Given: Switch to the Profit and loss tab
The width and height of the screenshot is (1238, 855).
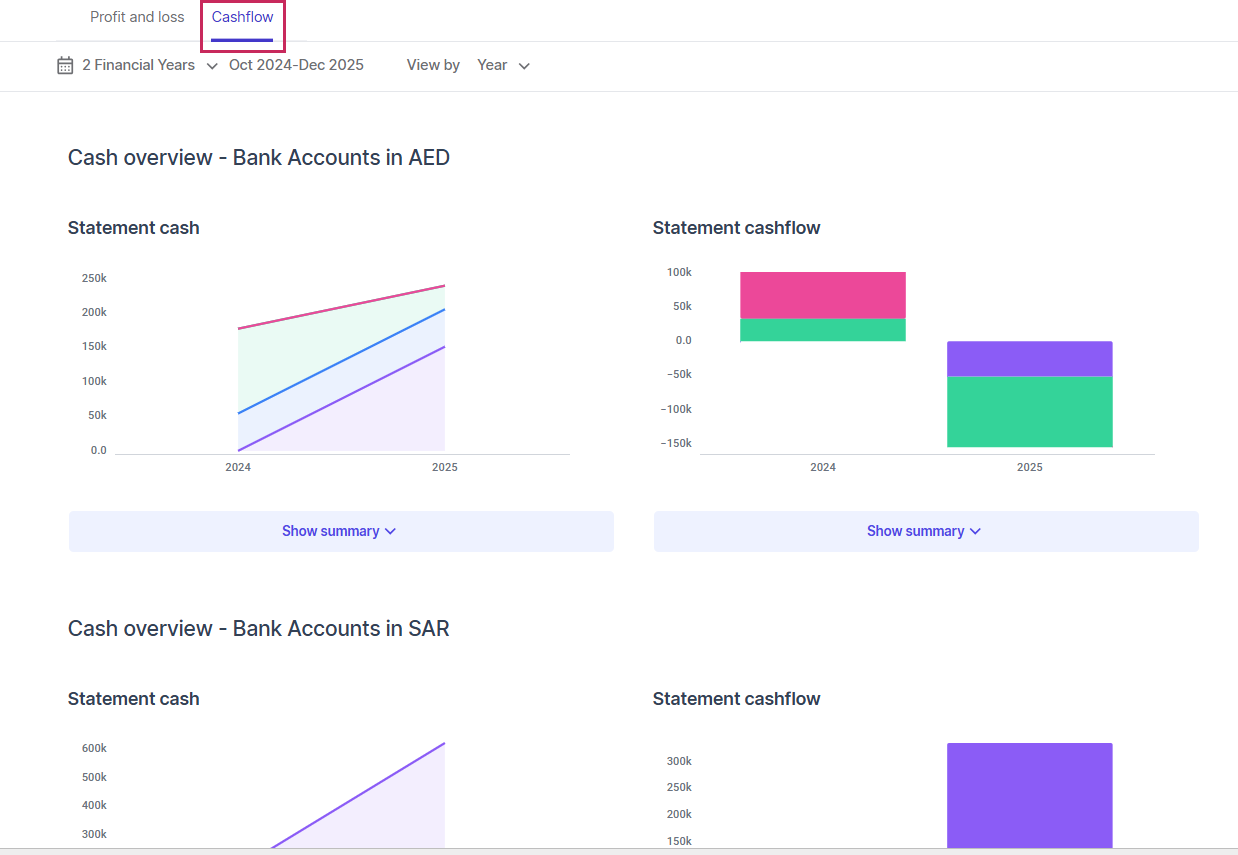Looking at the screenshot, I should [137, 17].
